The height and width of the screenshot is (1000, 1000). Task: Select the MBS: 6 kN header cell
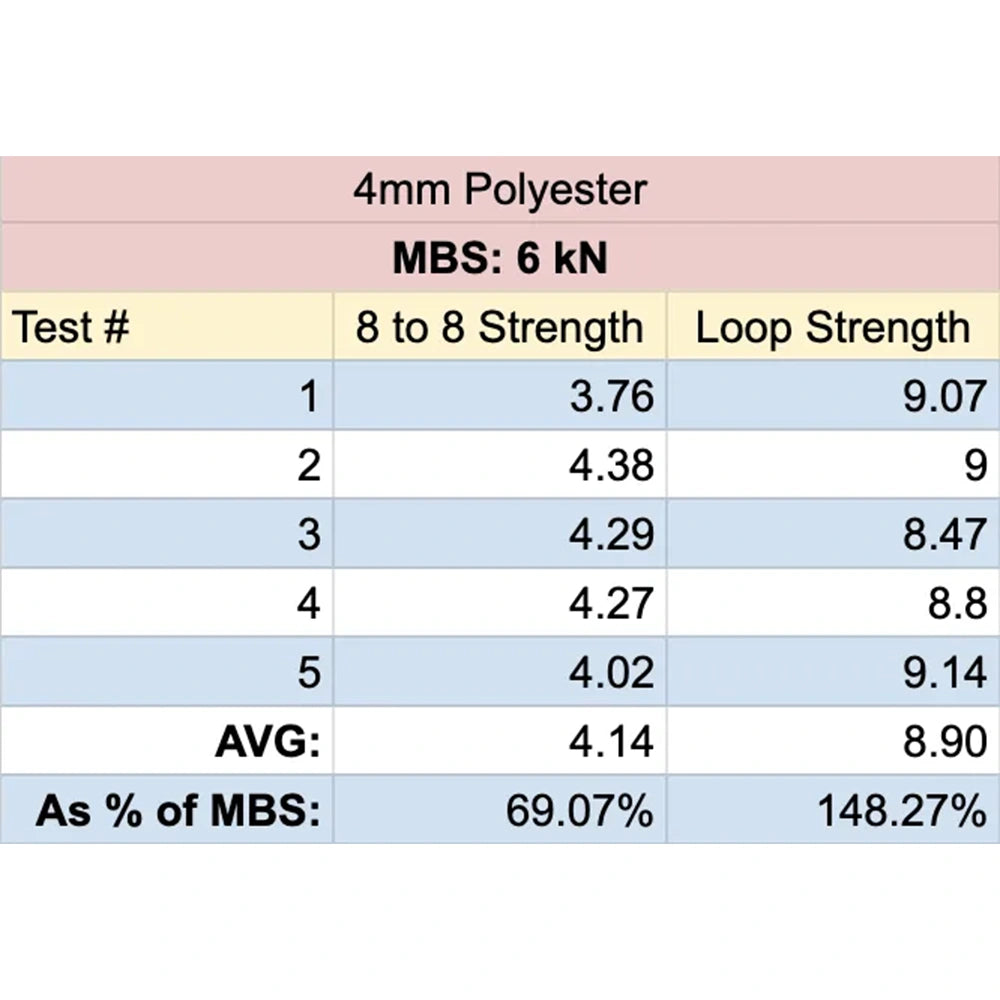pos(499,258)
